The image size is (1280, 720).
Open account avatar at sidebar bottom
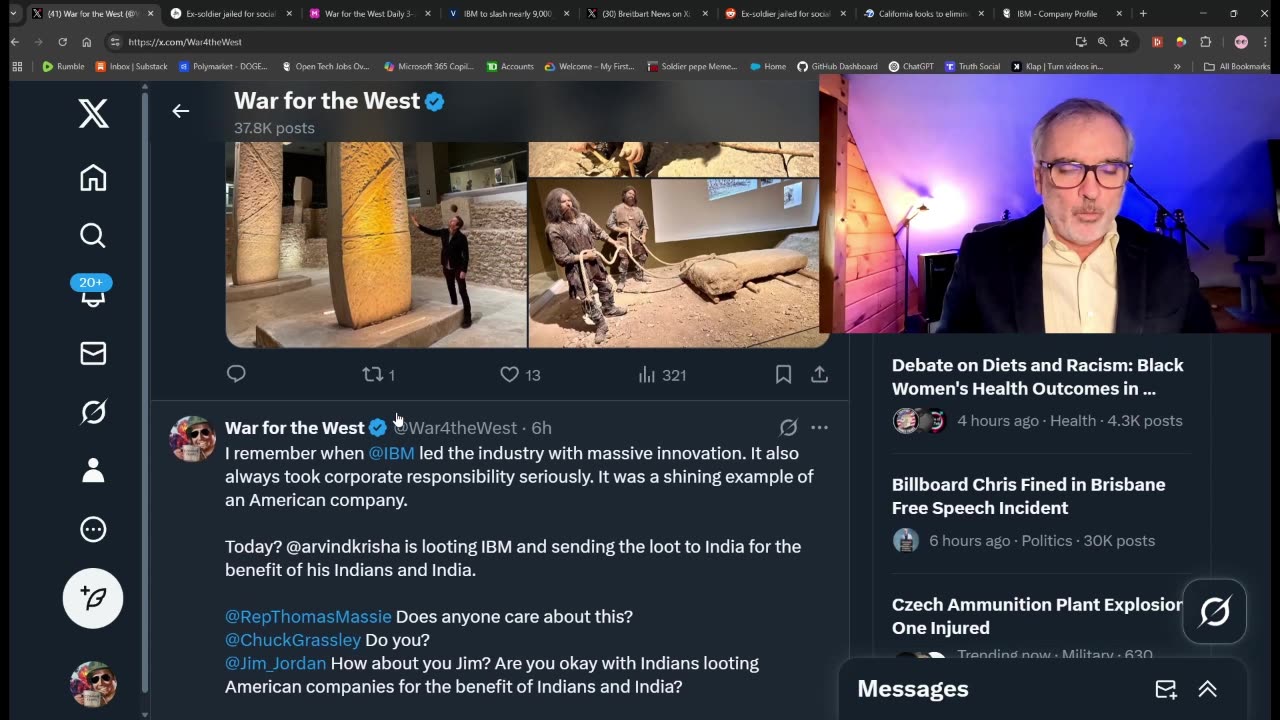point(93,684)
